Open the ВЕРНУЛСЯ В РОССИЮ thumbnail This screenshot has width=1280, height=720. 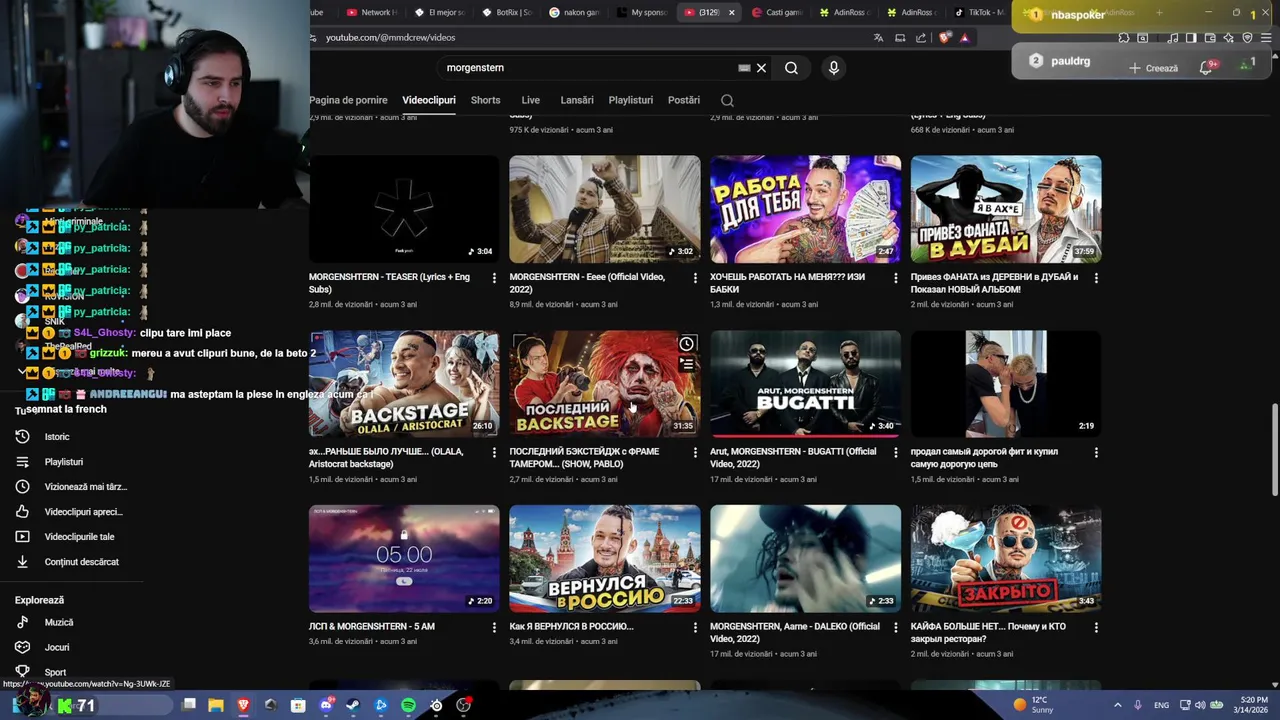coord(605,558)
